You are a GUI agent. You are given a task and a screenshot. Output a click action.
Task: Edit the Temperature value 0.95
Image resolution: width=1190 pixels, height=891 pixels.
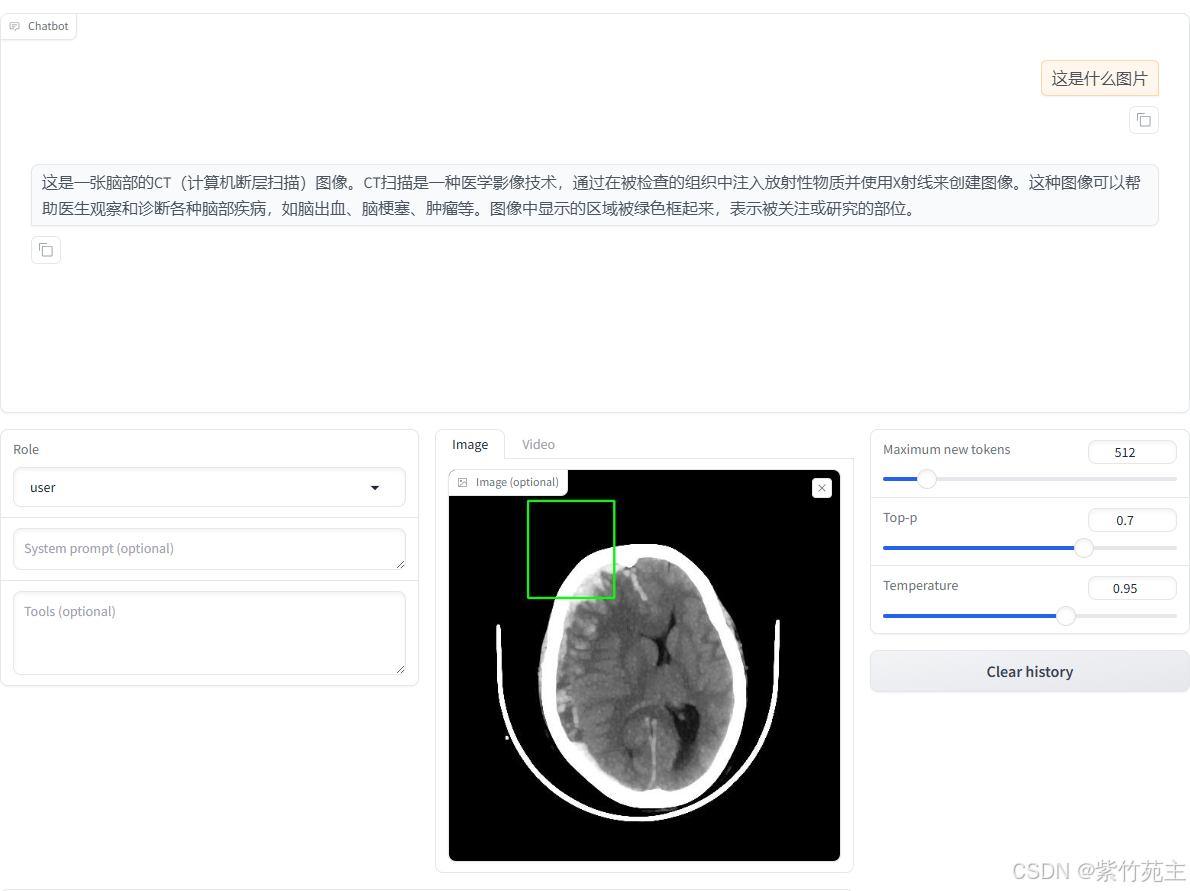pyautogui.click(x=1132, y=588)
